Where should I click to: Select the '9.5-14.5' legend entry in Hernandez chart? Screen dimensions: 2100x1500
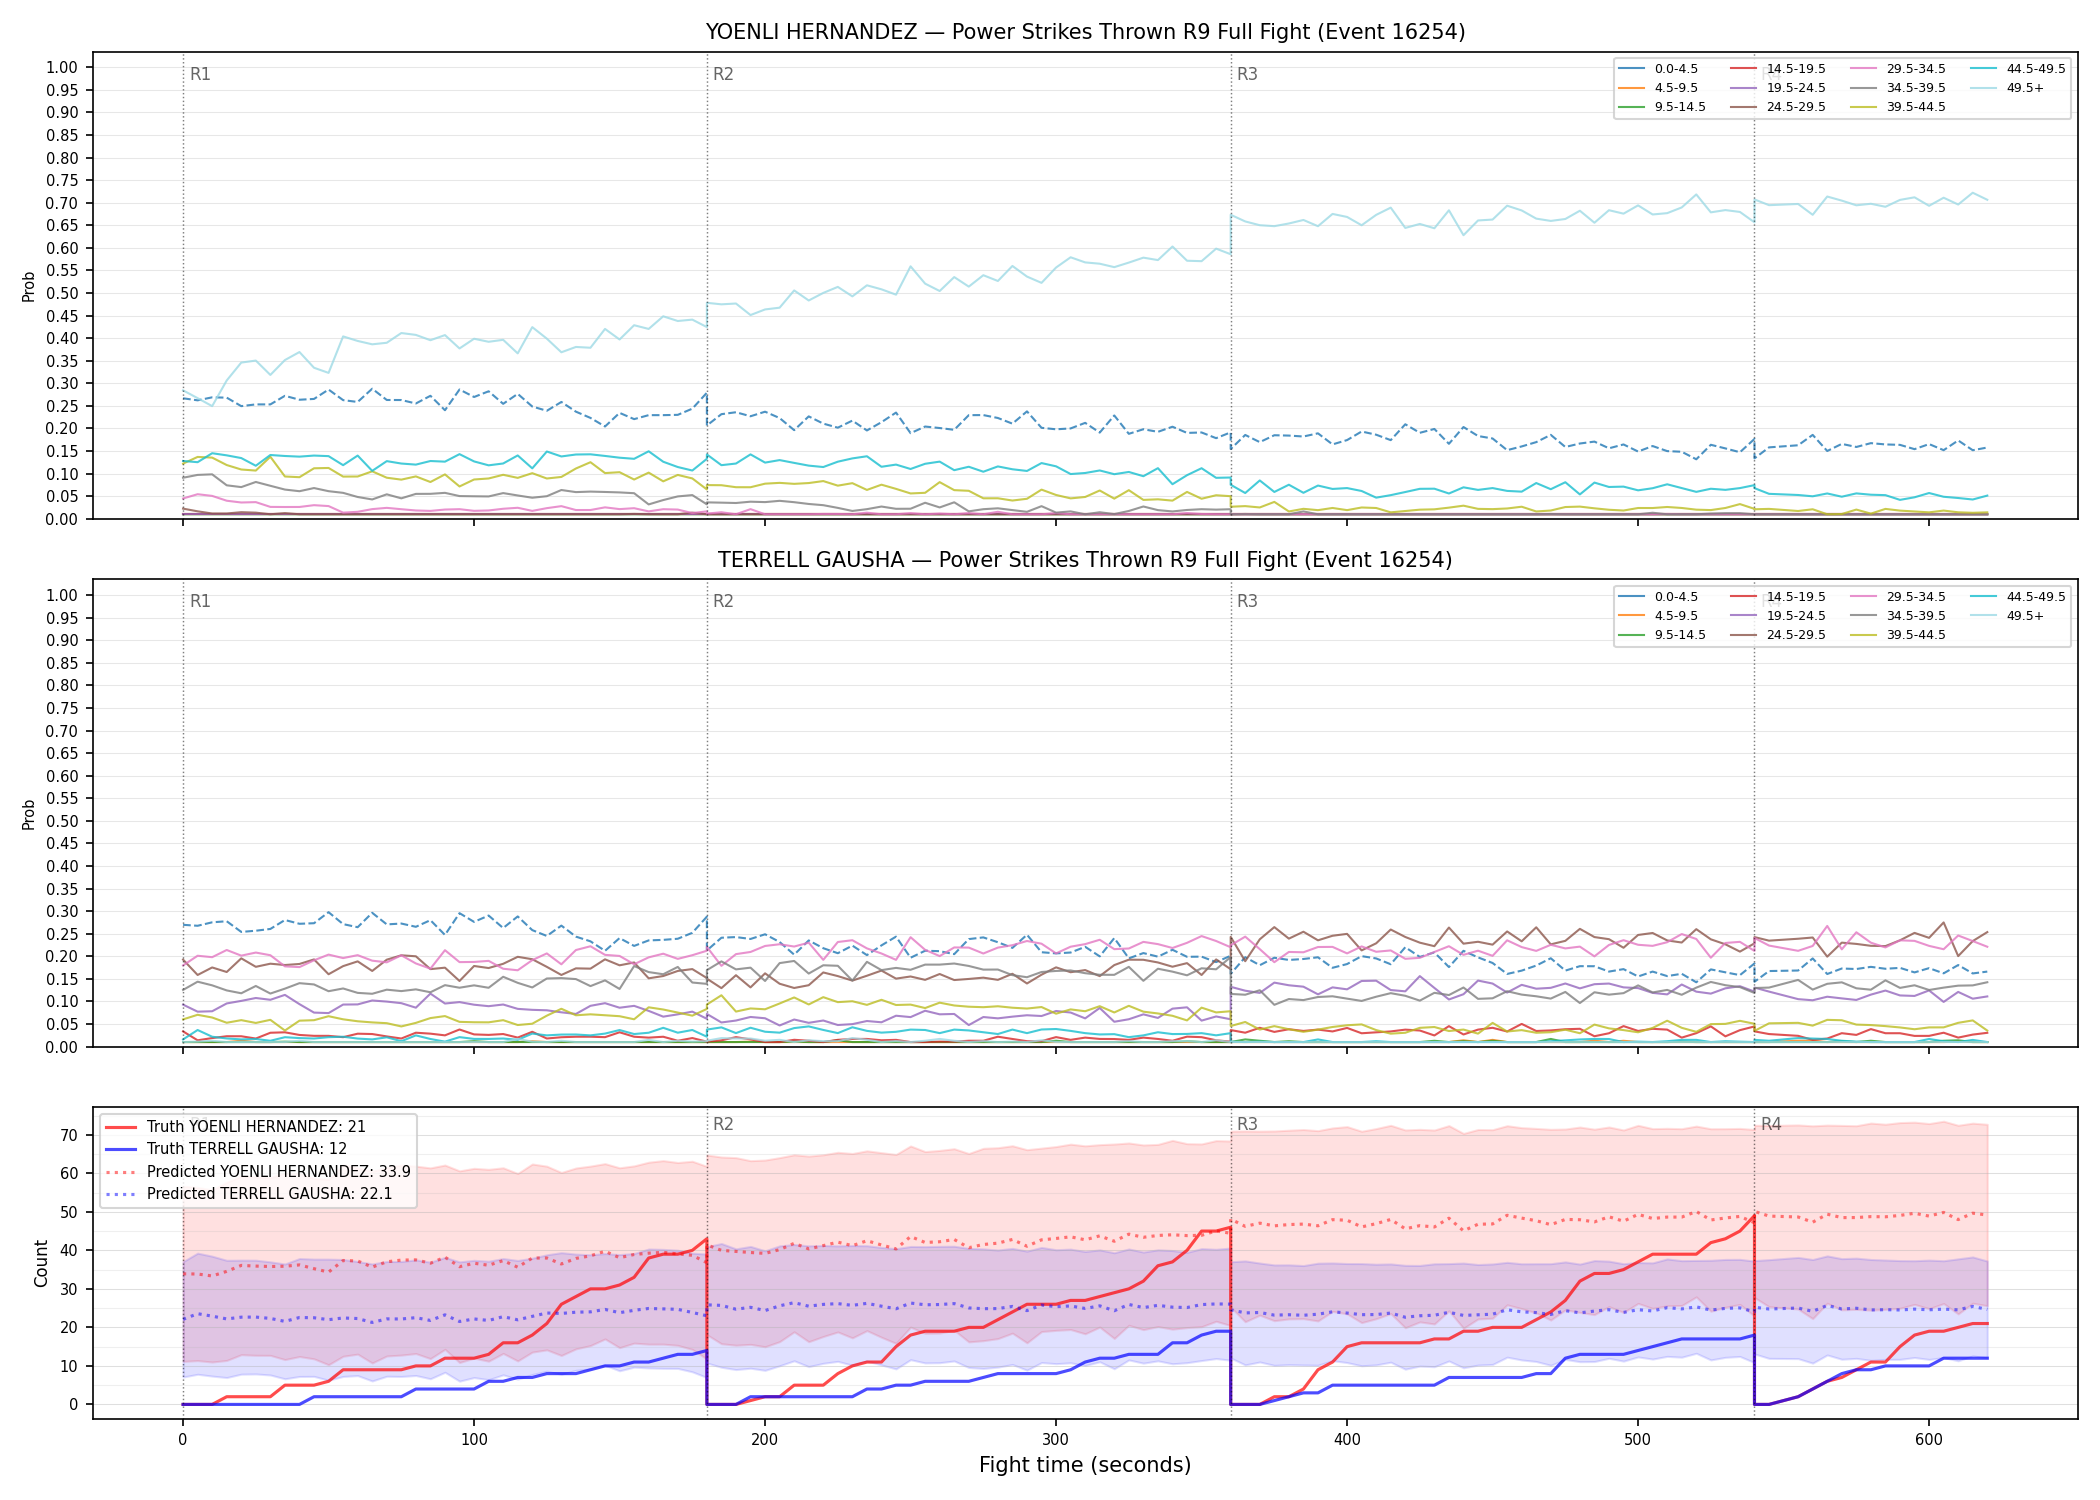[x=1662, y=107]
